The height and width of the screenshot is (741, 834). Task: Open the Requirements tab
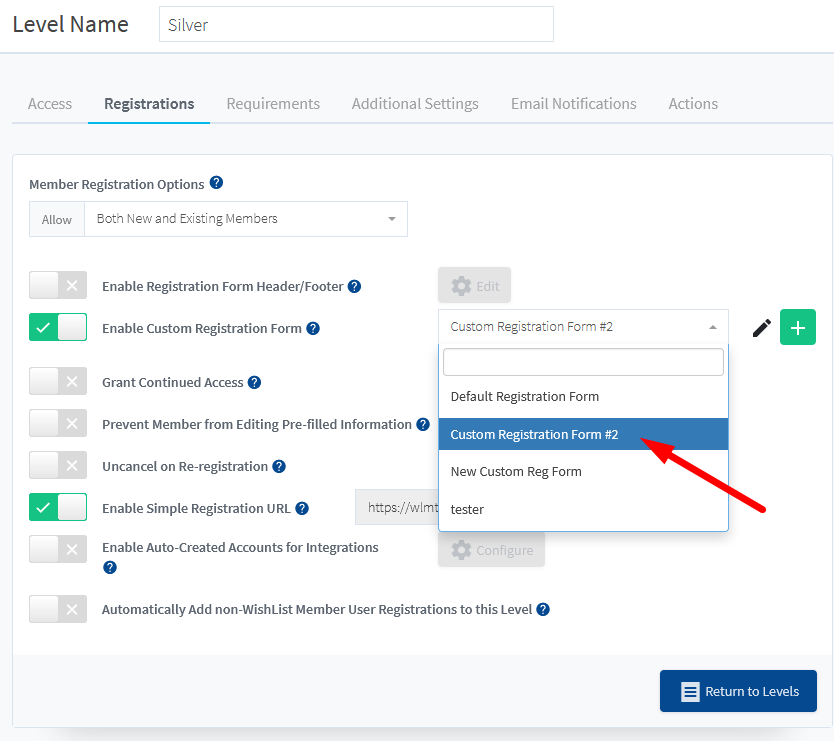[273, 104]
